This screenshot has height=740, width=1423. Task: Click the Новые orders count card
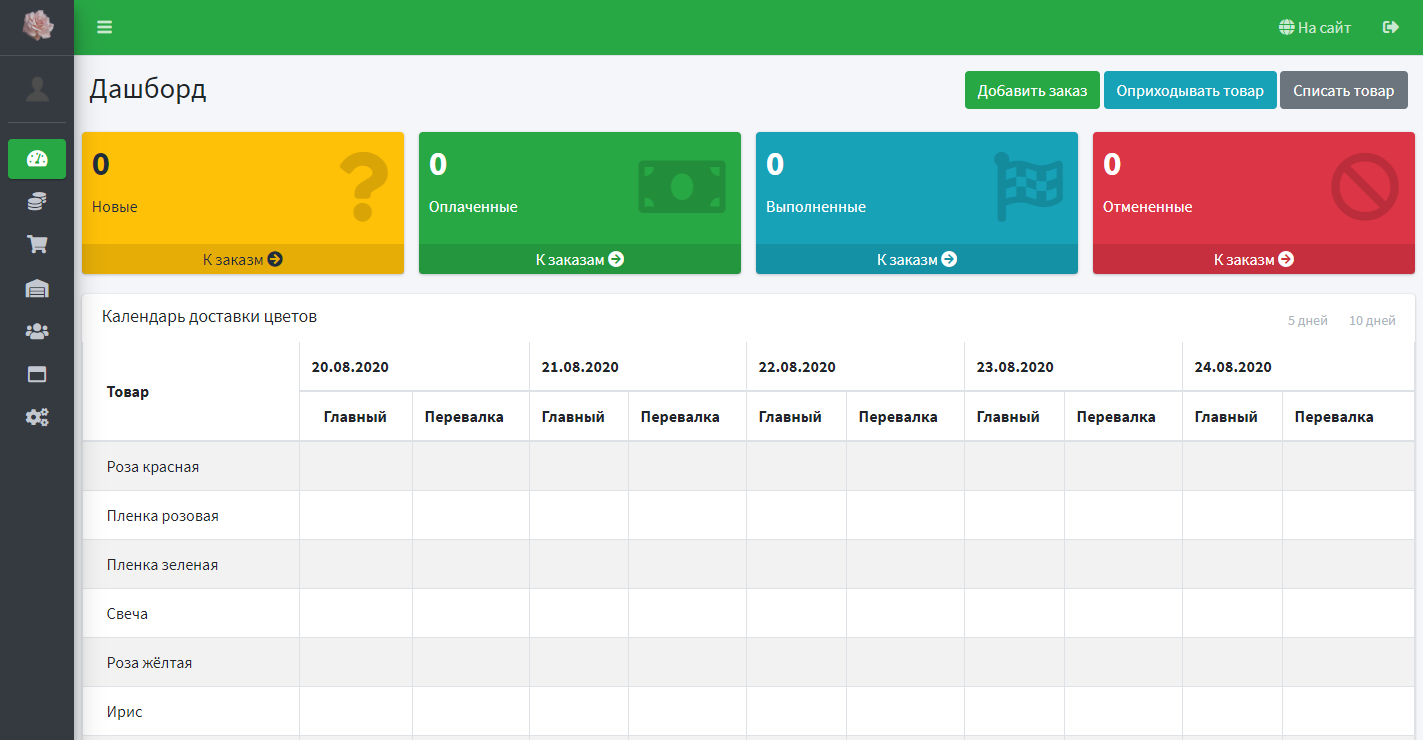click(x=243, y=203)
